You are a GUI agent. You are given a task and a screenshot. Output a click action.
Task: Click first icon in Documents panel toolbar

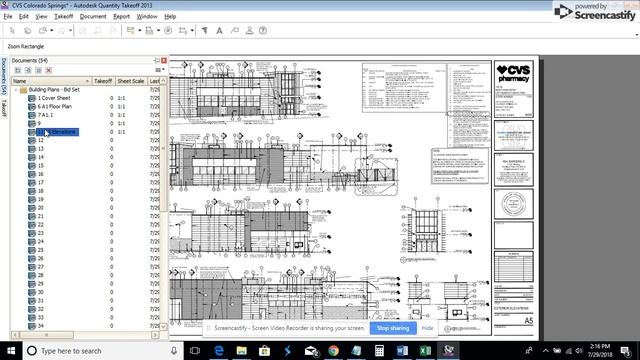18,70
